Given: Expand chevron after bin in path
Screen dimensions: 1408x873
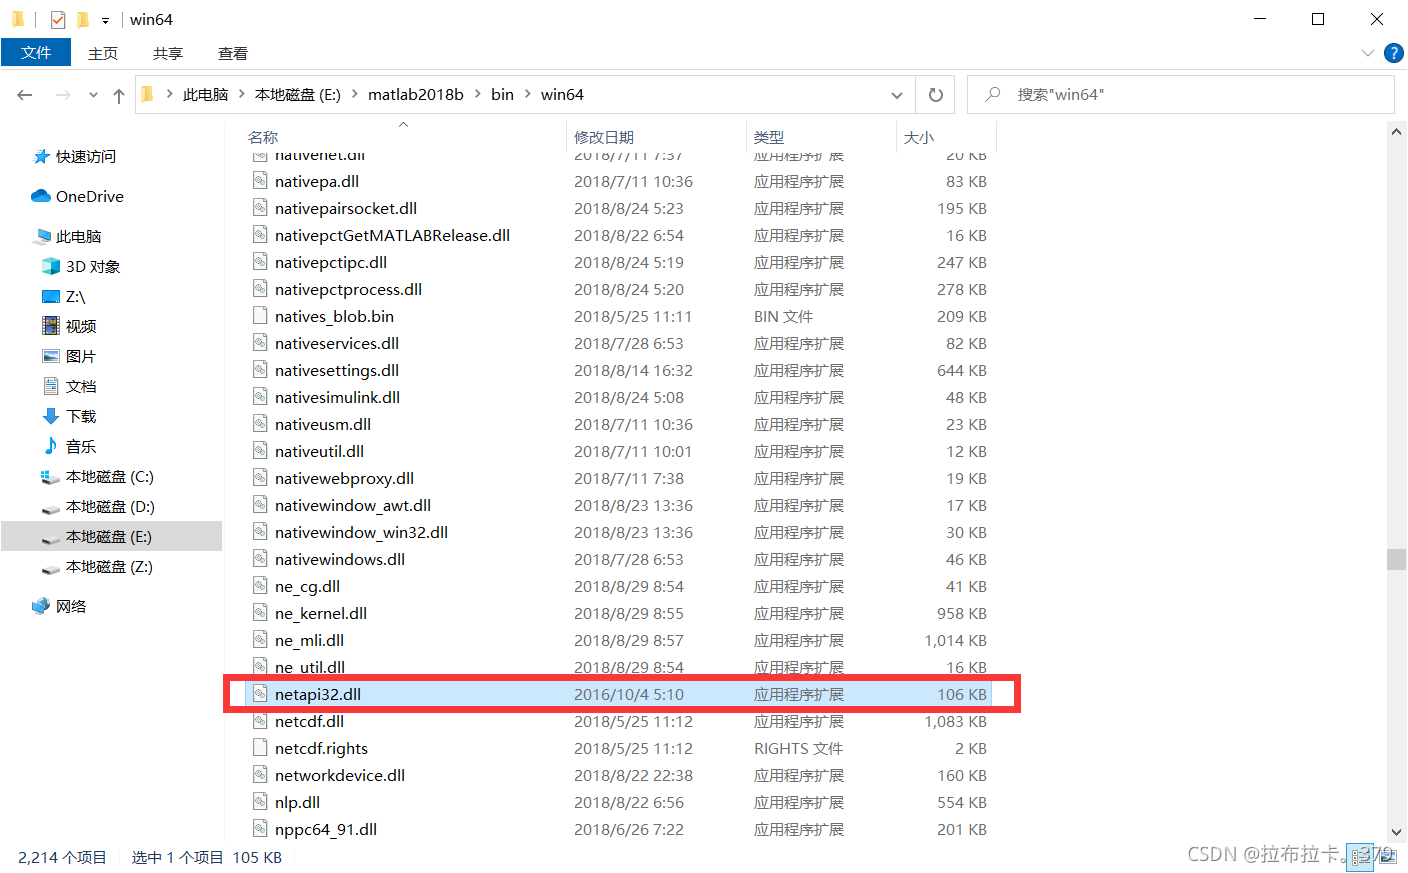Looking at the screenshot, I should 527,94.
